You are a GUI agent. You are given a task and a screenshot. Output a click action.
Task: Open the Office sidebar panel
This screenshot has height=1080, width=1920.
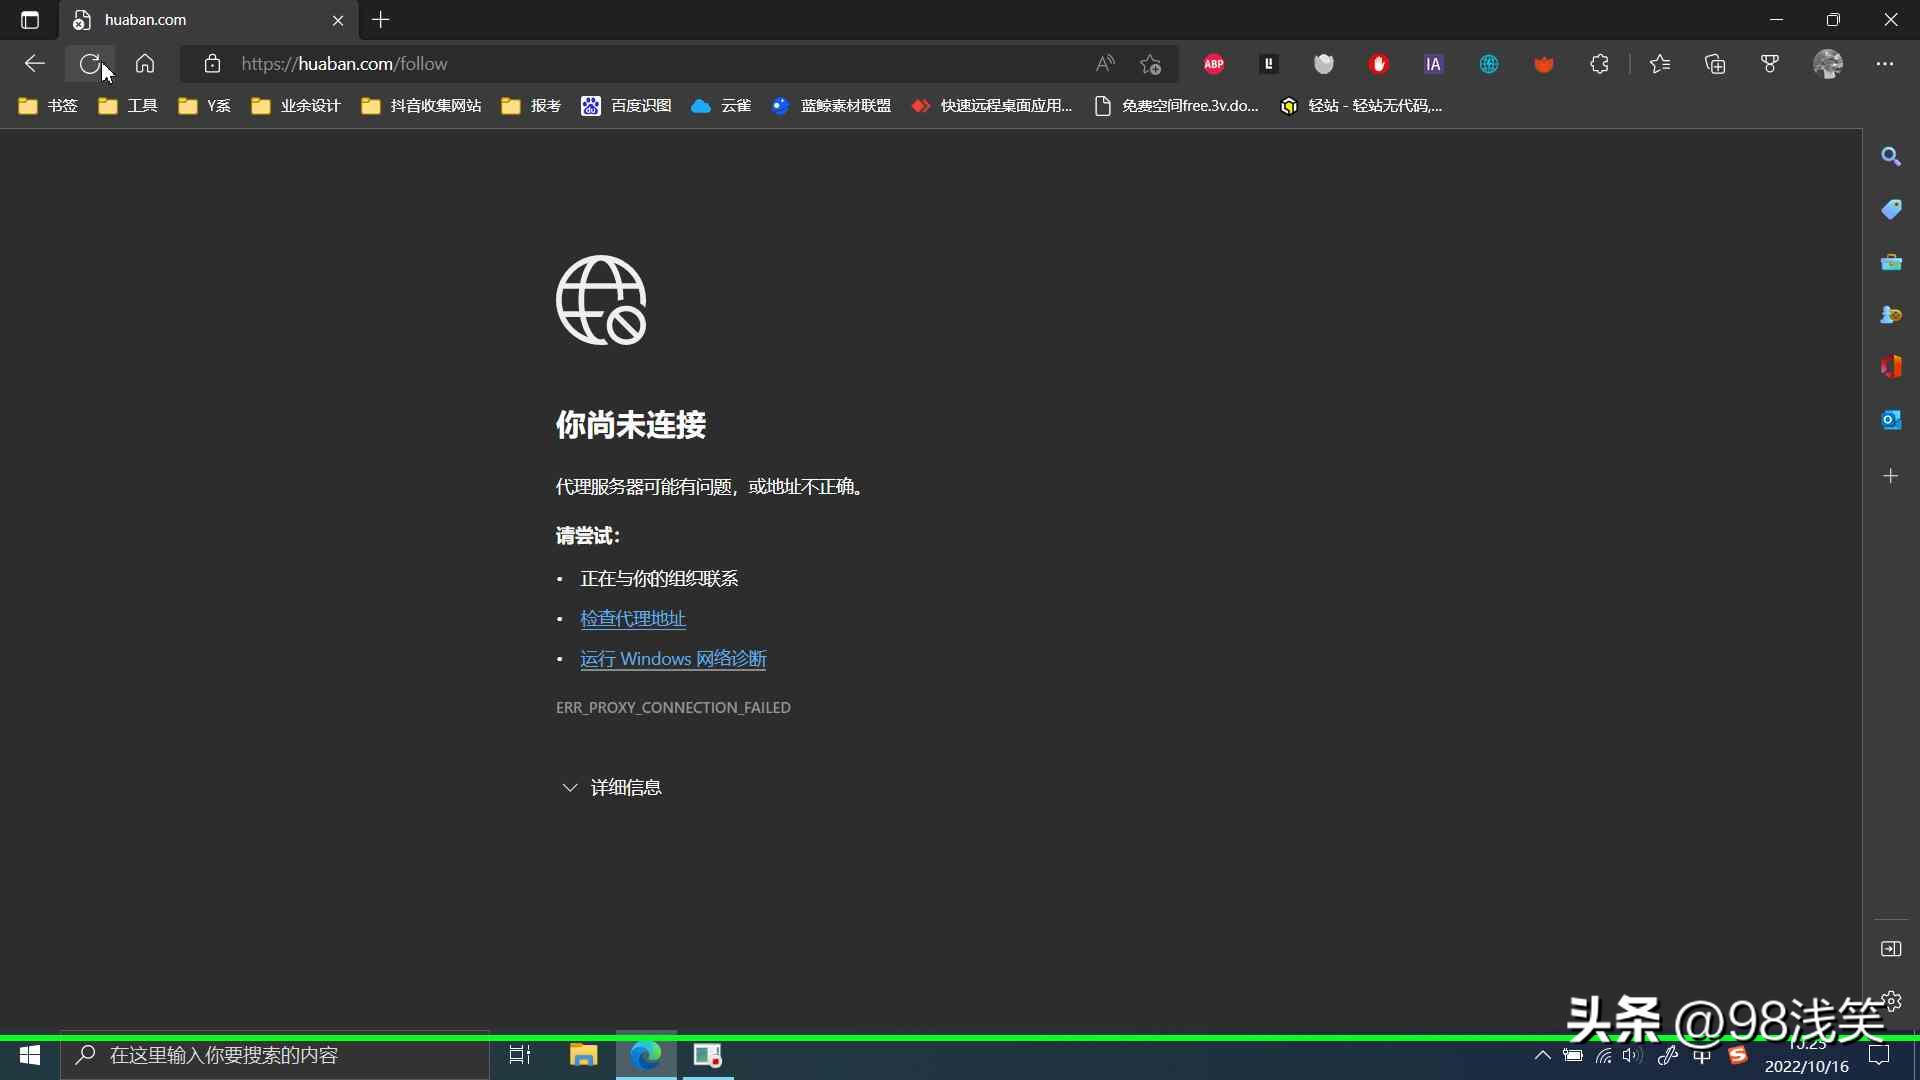click(1893, 367)
